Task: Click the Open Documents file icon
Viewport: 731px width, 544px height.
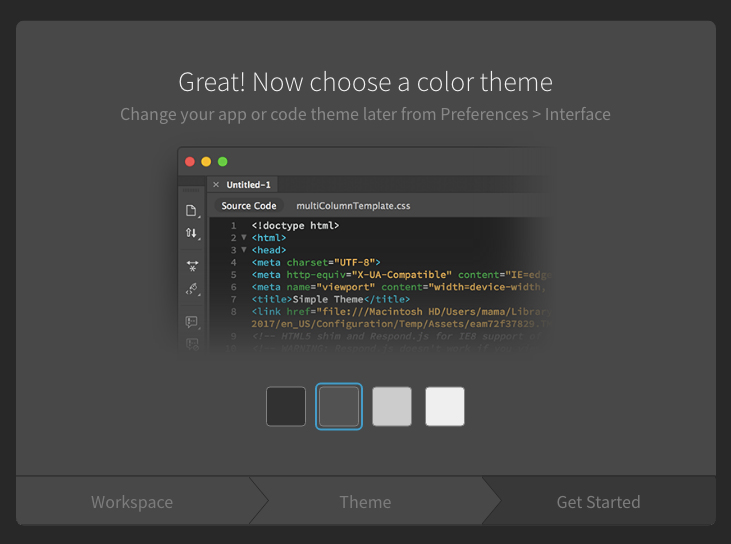Action: (192, 211)
